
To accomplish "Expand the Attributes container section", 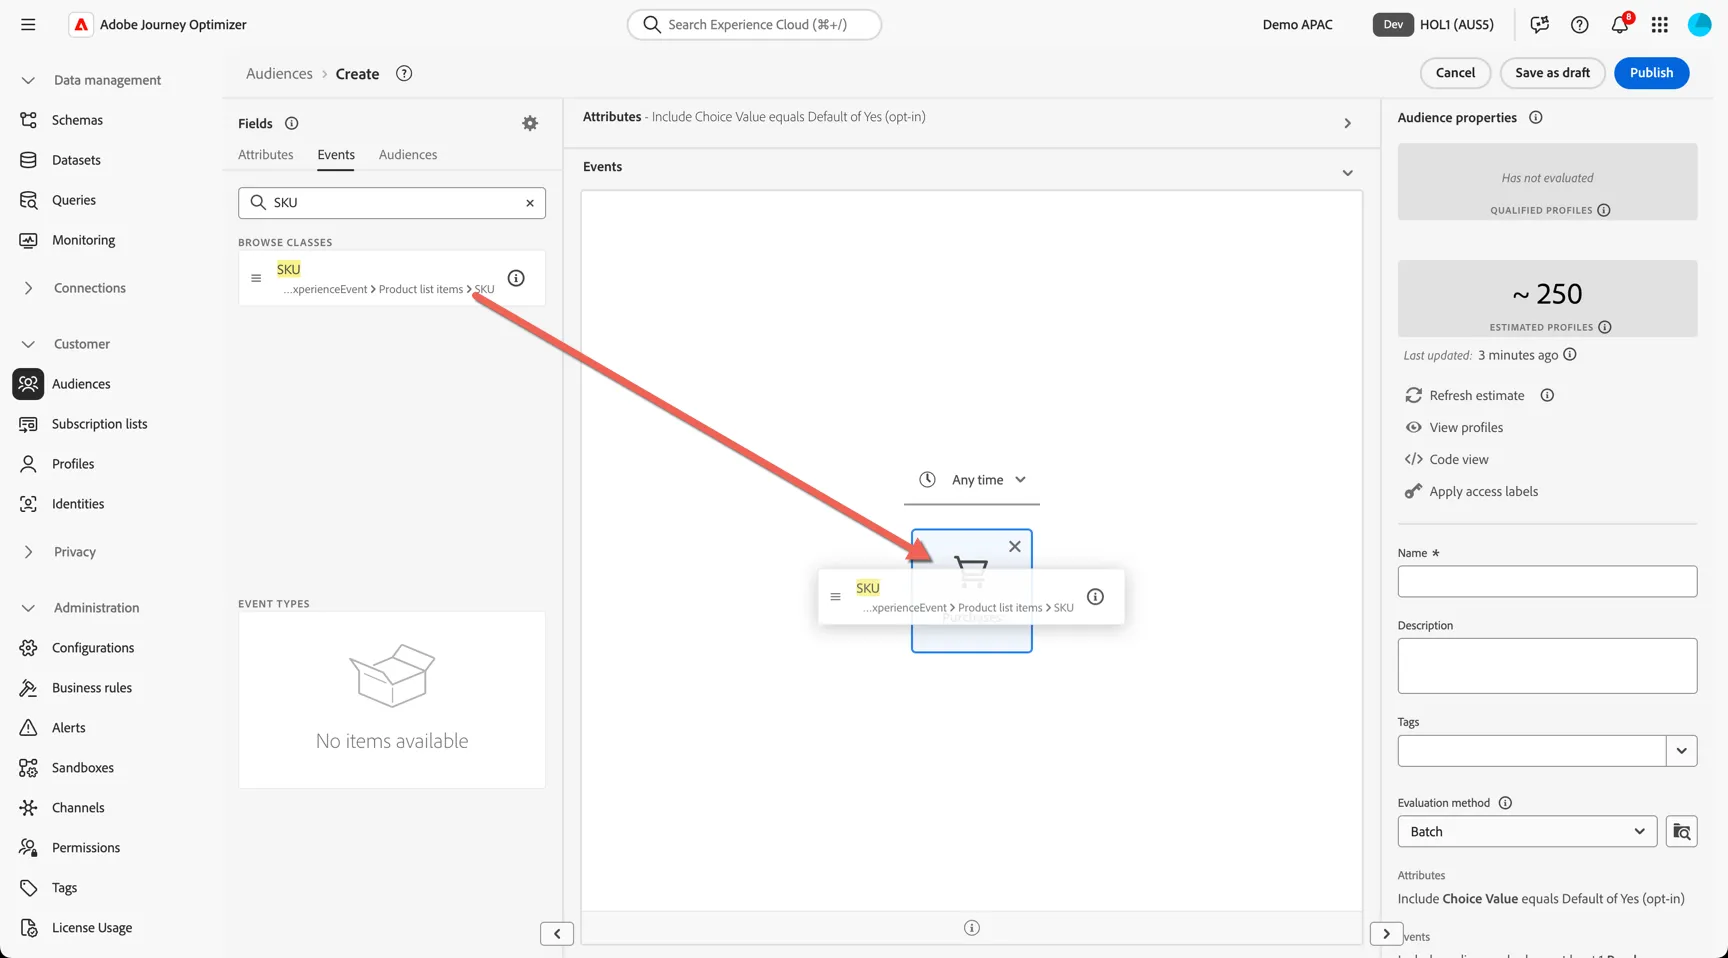I will pos(1347,123).
